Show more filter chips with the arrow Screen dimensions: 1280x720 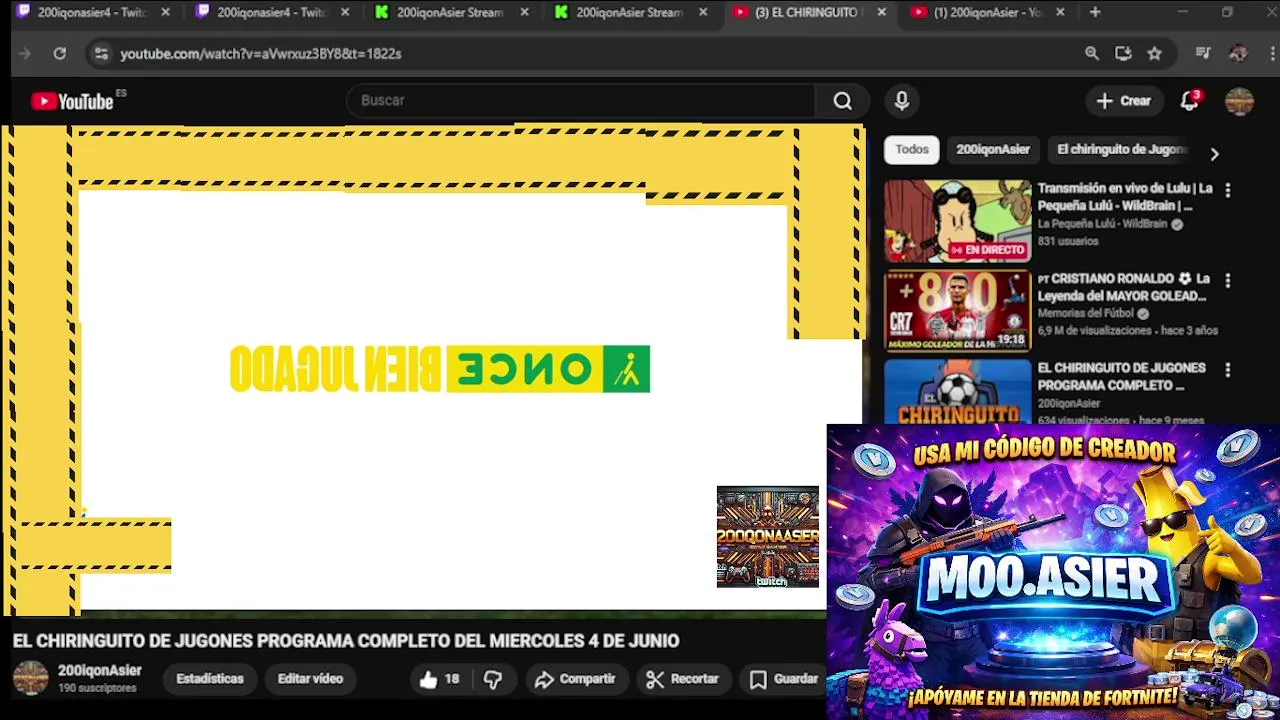1214,154
